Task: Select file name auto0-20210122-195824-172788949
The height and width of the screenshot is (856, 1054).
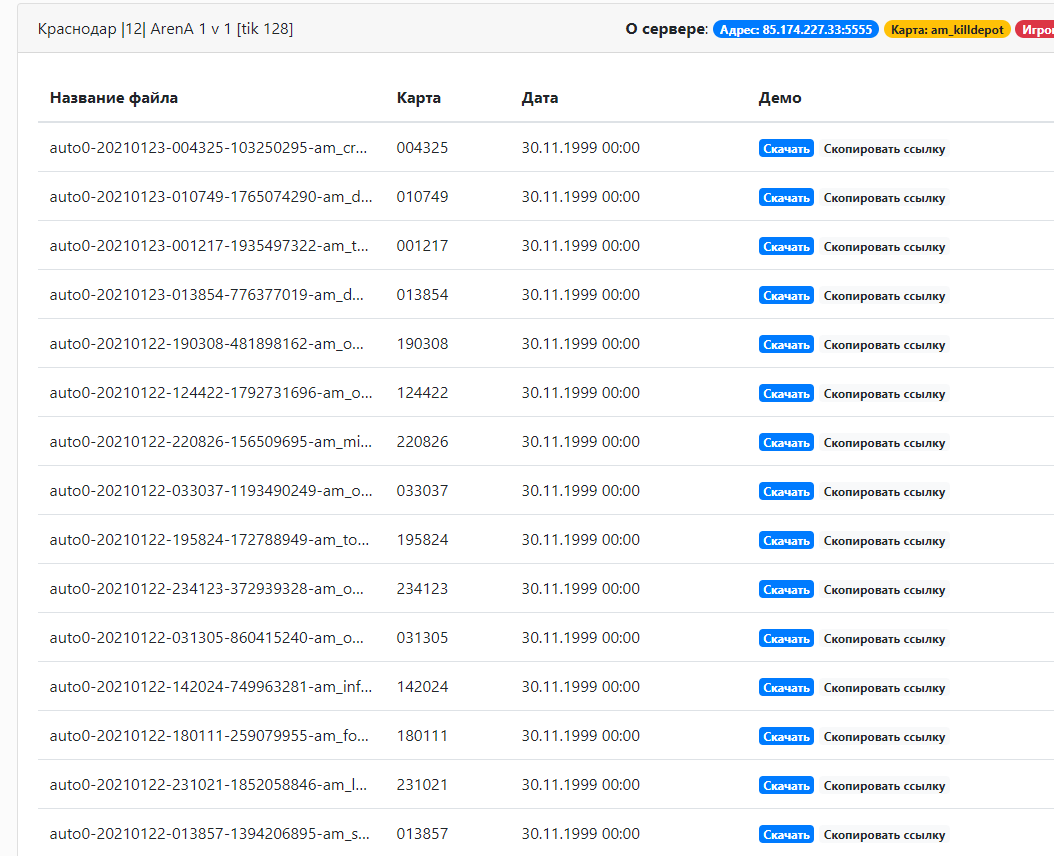Action: click(209, 541)
